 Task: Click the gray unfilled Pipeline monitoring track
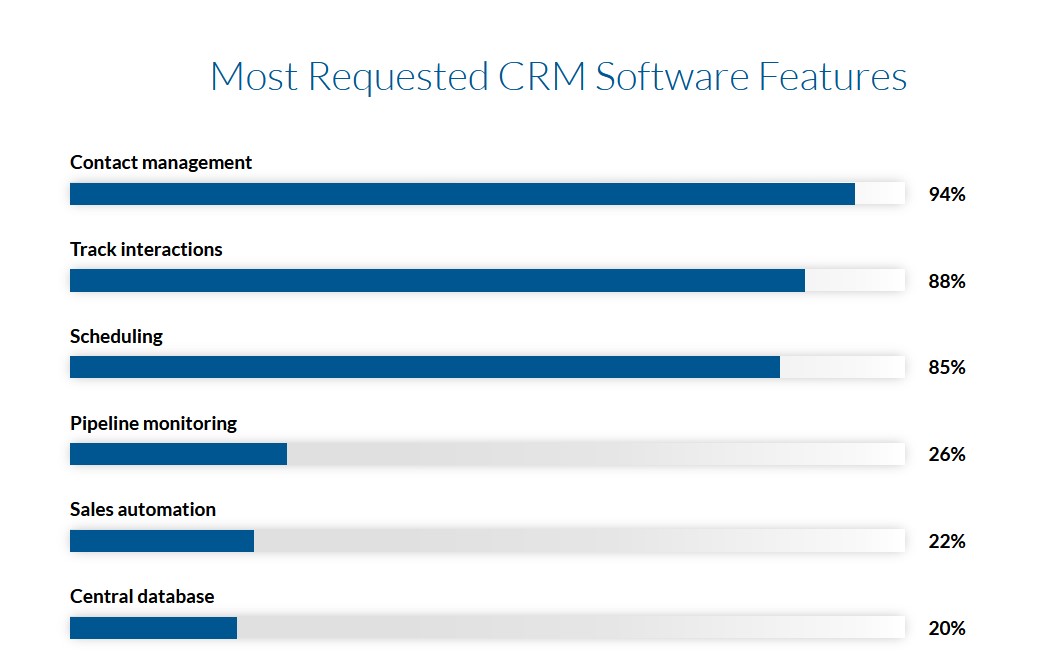595,454
